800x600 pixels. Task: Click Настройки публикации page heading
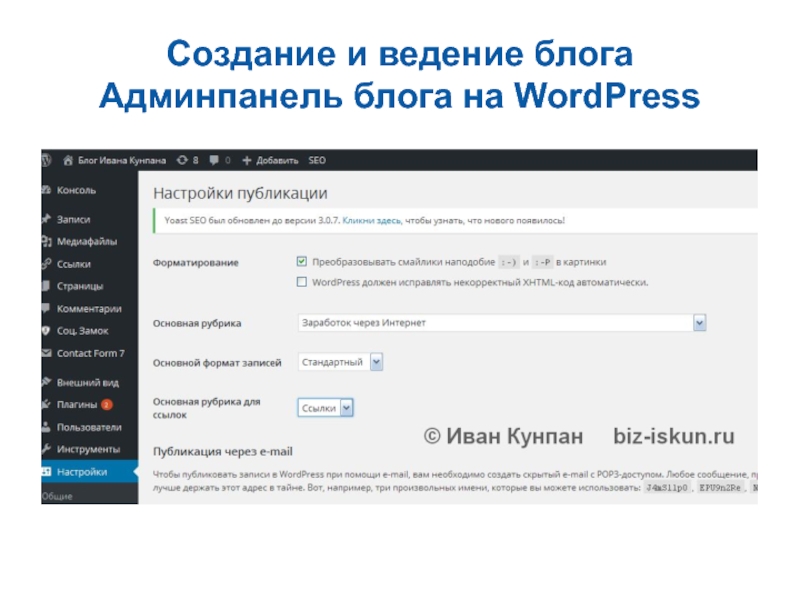tap(240, 193)
